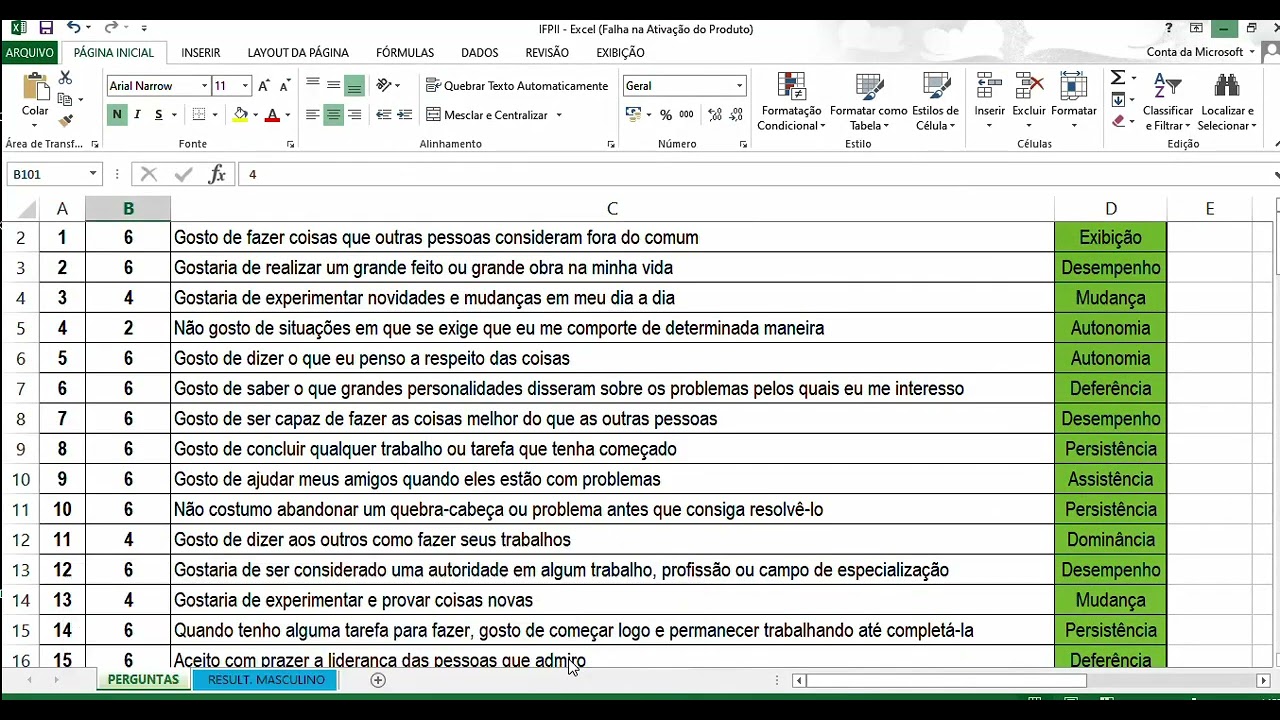Click Quebrar Texto Automaticamente
Image resolution: width=1280 pixels, height=720 pixels.
point(517,86)
